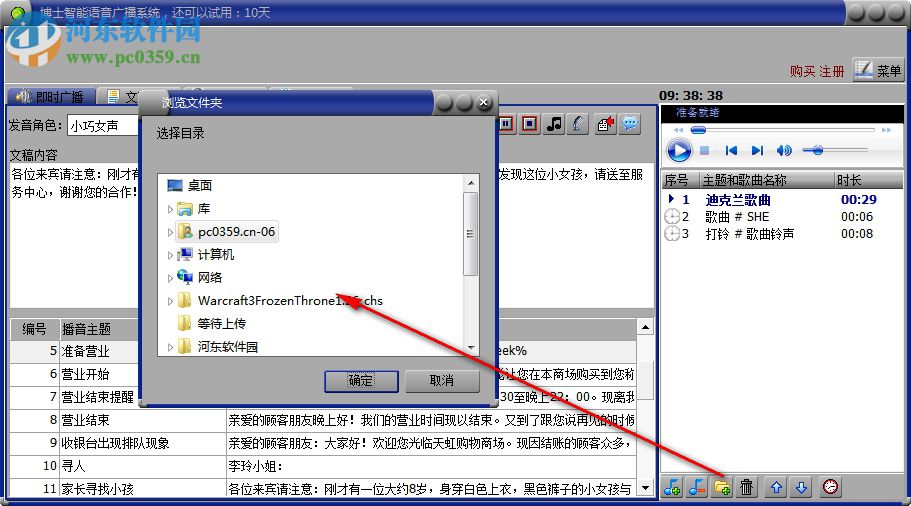Select playlist row 歌曲 # SHE
The width and height of the screenshot is (911, 506).
click(x=782, y=217)
